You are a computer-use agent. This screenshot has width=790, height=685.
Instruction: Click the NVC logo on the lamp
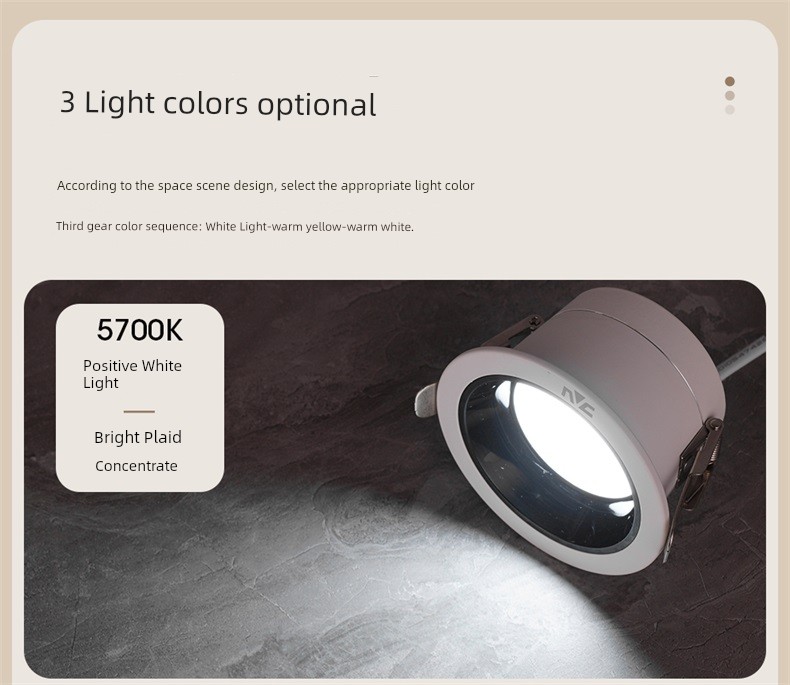(x=578, y=400)
